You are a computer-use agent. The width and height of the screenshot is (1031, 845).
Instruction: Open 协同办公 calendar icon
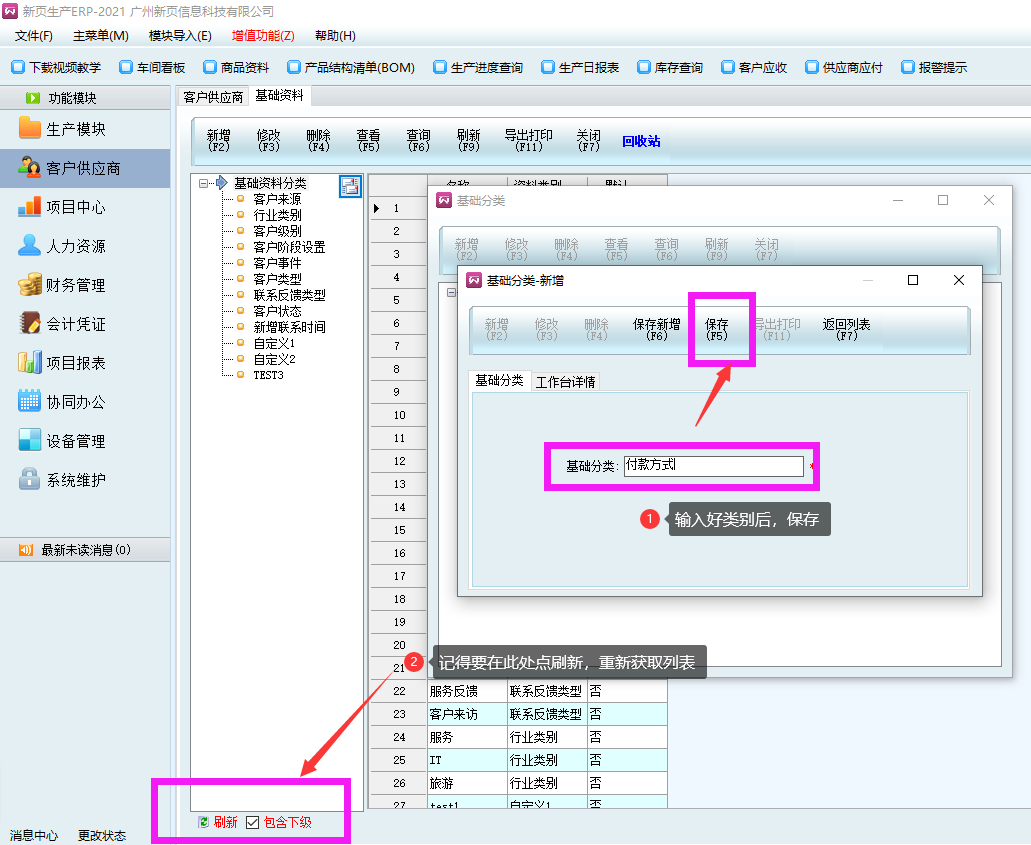coord(30,402)
